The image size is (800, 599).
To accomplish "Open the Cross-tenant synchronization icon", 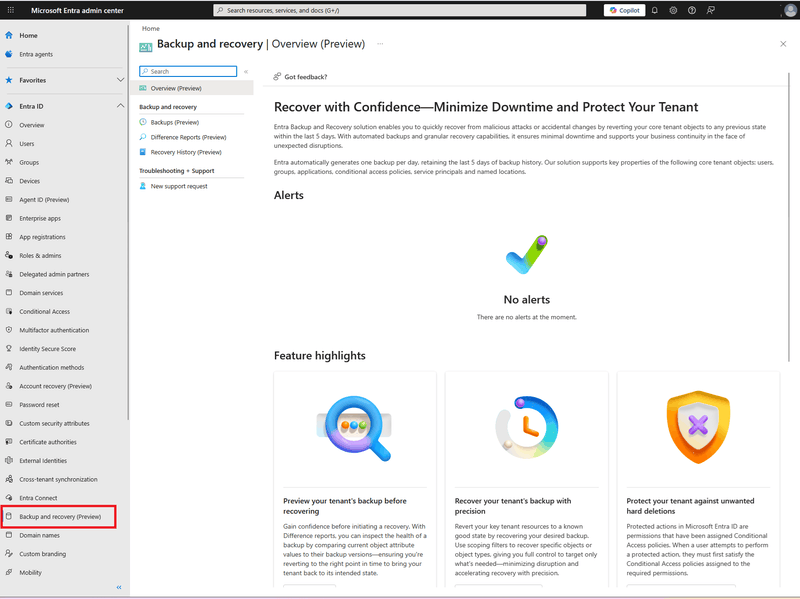I will click(9, 479).
